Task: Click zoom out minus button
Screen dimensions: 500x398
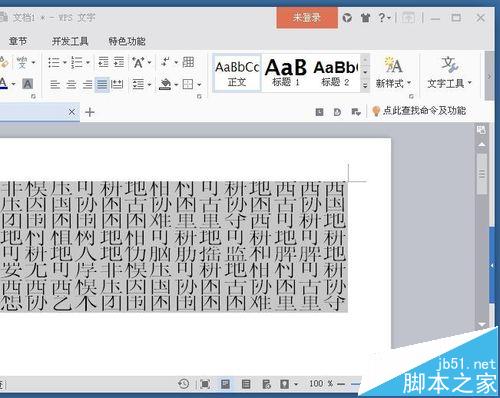Action: point(341,384)
